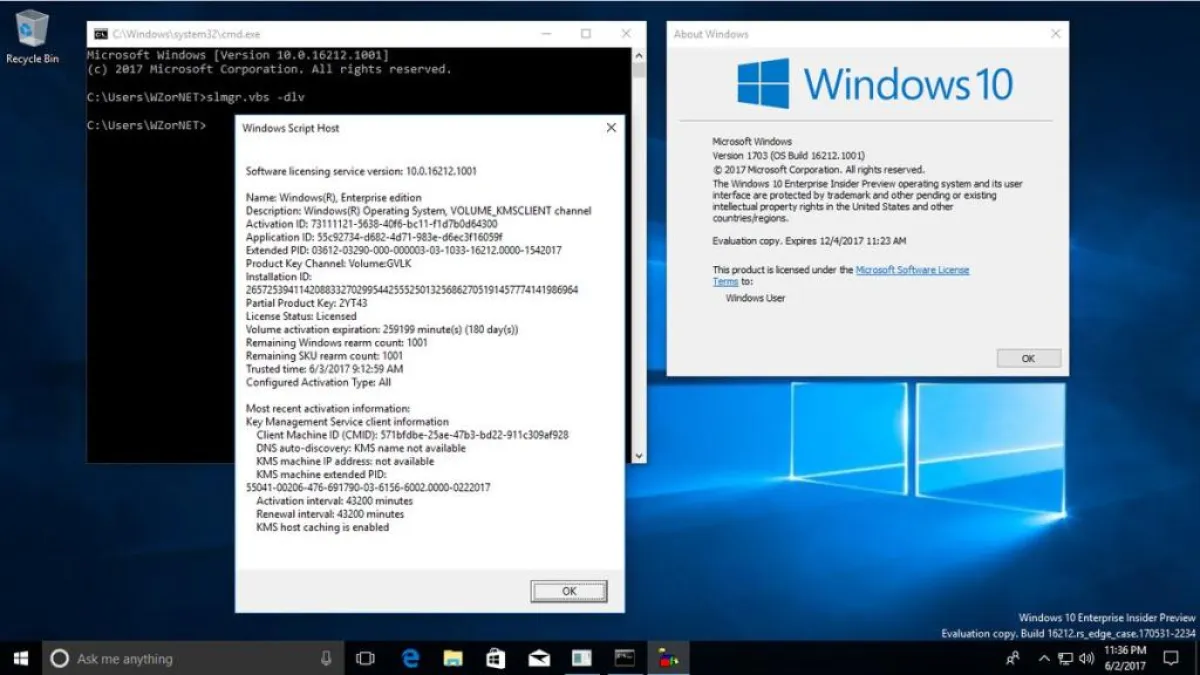Launch Microsoft Edge from the taskbar
Viewport: 1200px width, 675px height.
[410, 658]
